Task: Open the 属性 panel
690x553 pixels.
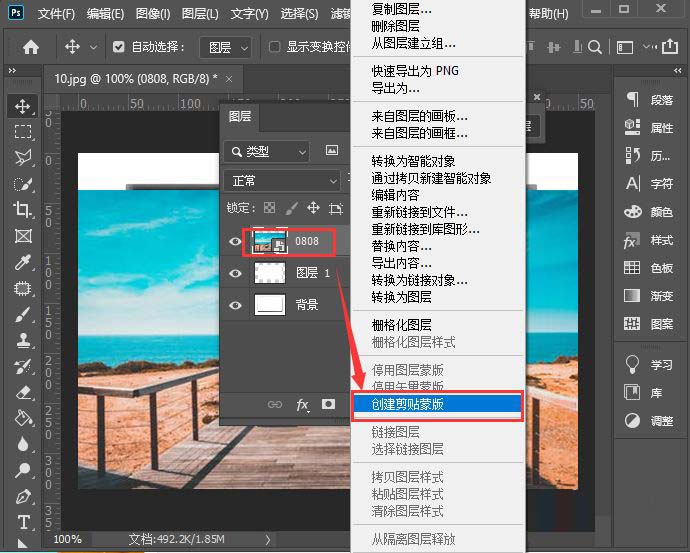Action: point(650,128)
